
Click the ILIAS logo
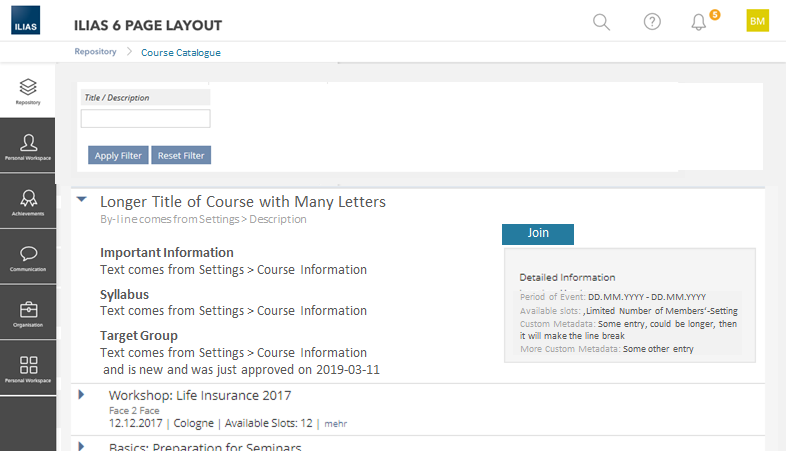tap(26, 22)
